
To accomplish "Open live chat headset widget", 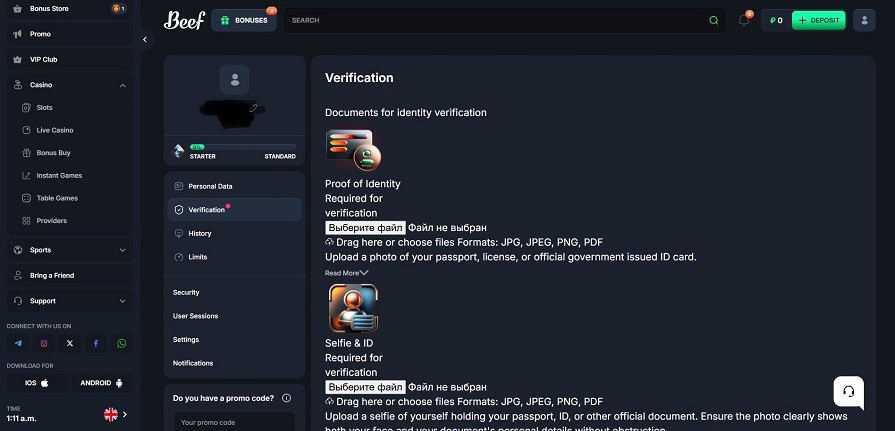I will click(x=848, y=391).
